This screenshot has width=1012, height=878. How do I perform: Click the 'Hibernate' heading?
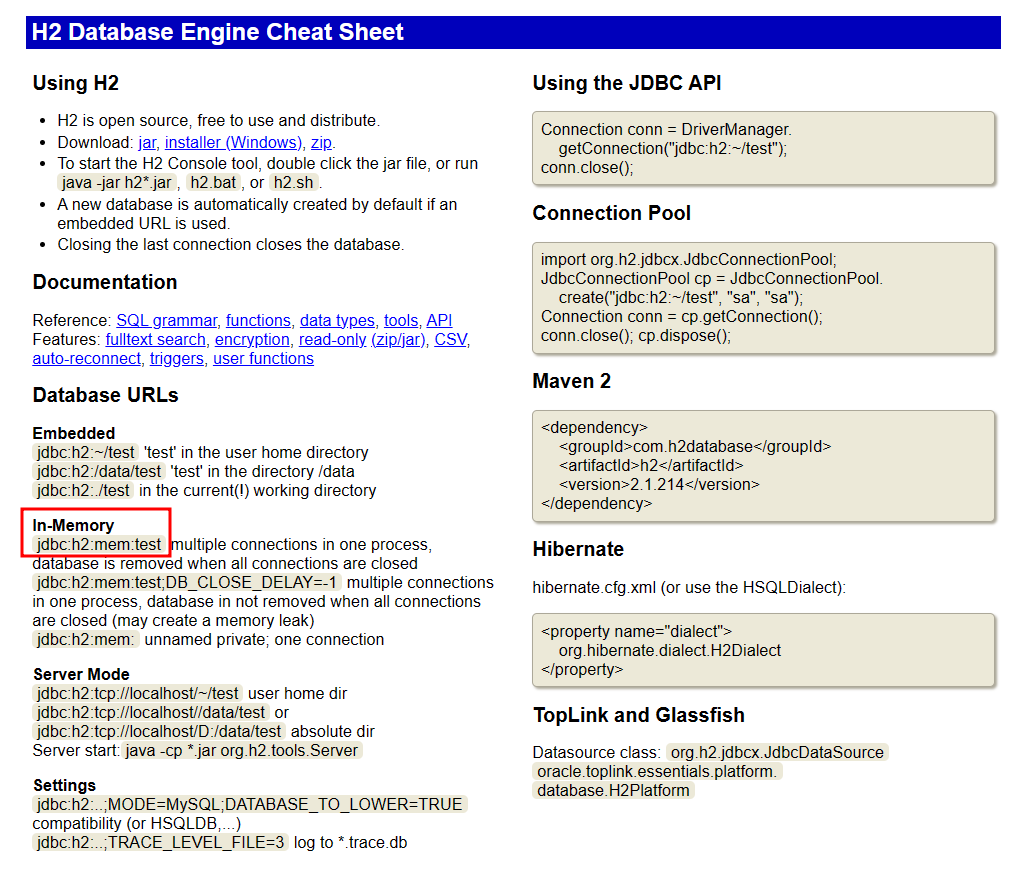coord(578,549)
